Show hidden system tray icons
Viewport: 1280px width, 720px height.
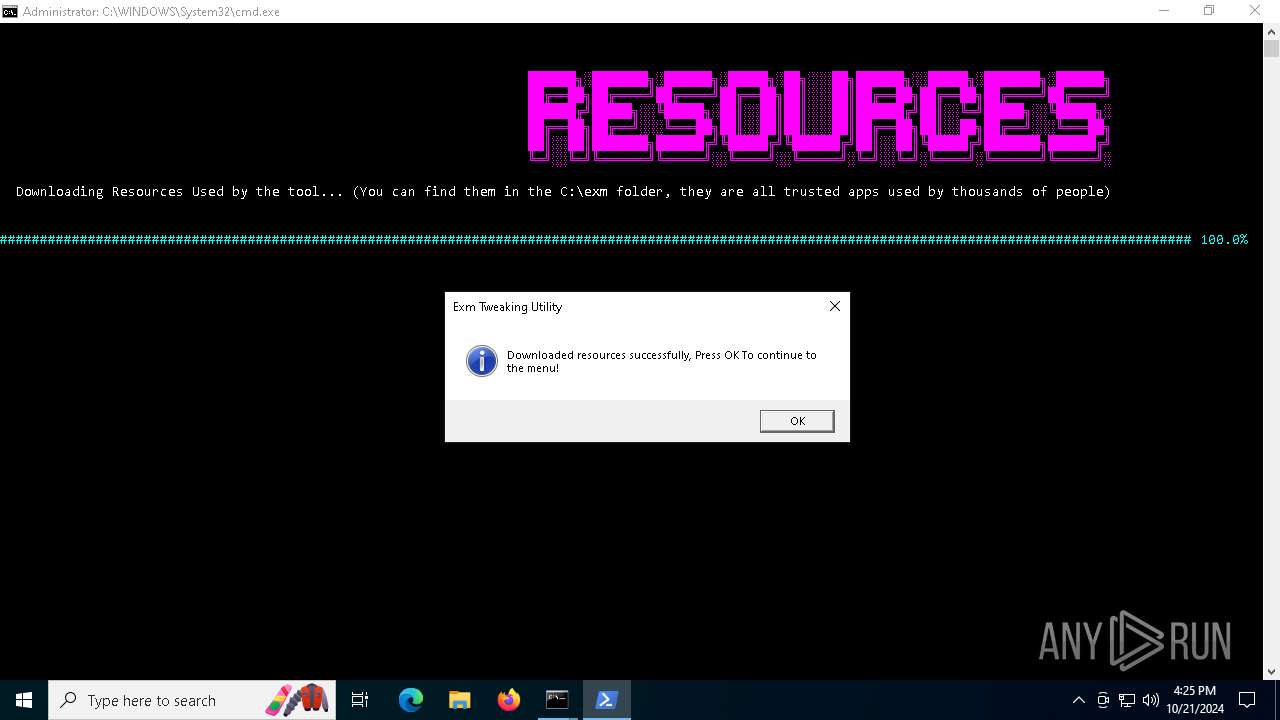point(1078,700)
